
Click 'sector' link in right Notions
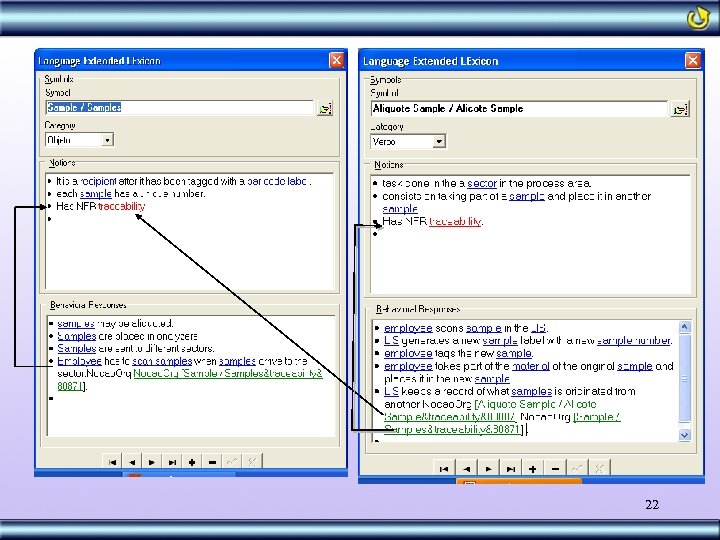coord(482,184)
